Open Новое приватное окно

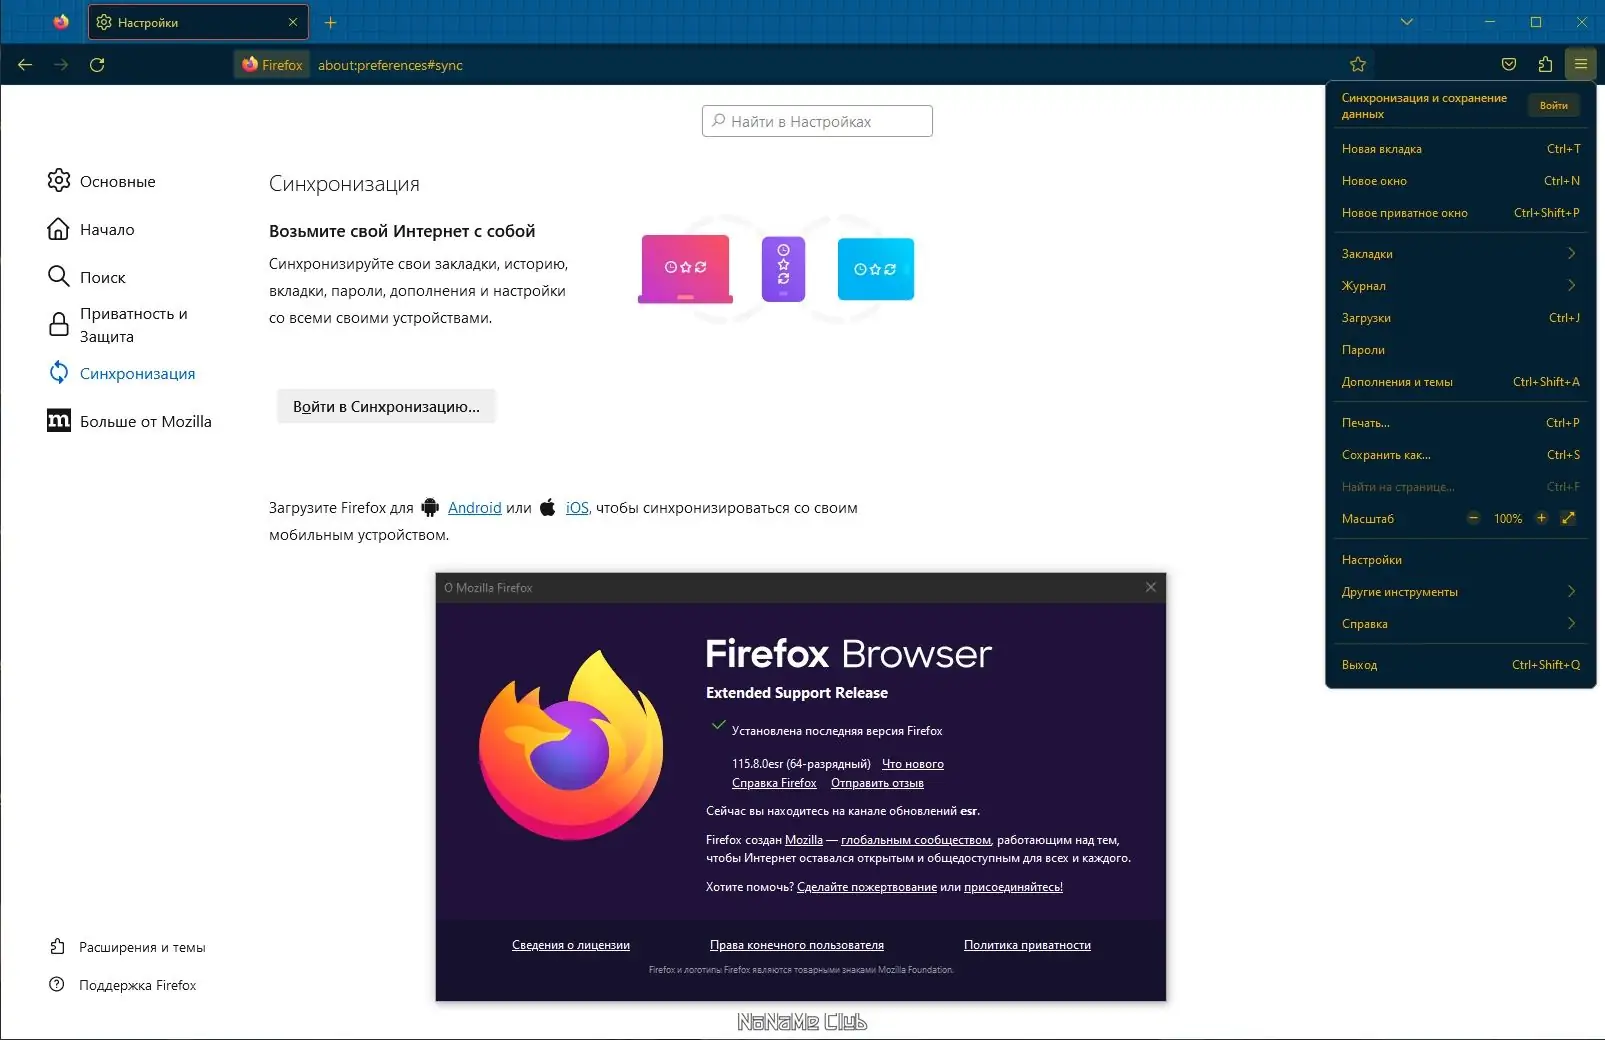(x=1460, y=213)
